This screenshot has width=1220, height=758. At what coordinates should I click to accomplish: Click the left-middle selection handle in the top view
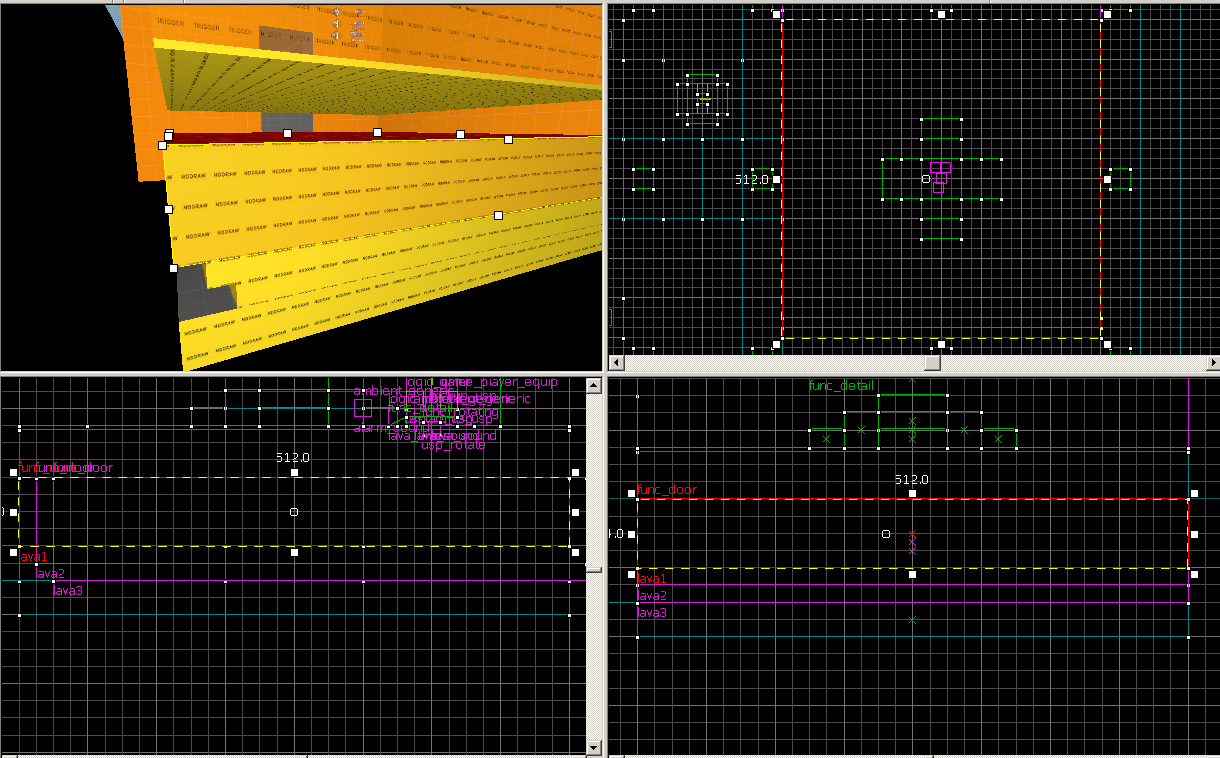click(x=776, y=179)
